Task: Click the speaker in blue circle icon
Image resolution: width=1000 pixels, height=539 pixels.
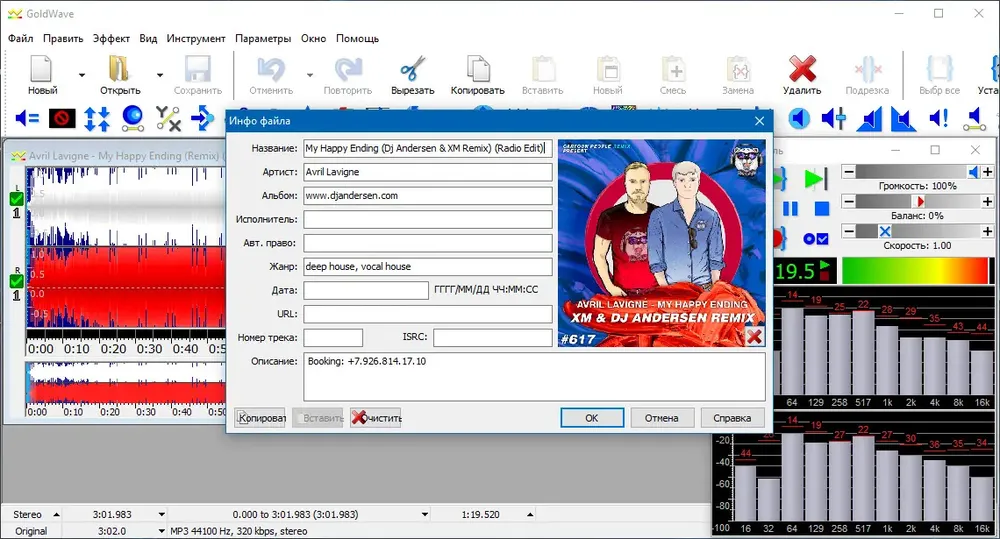Action: (x=799, y=118)
